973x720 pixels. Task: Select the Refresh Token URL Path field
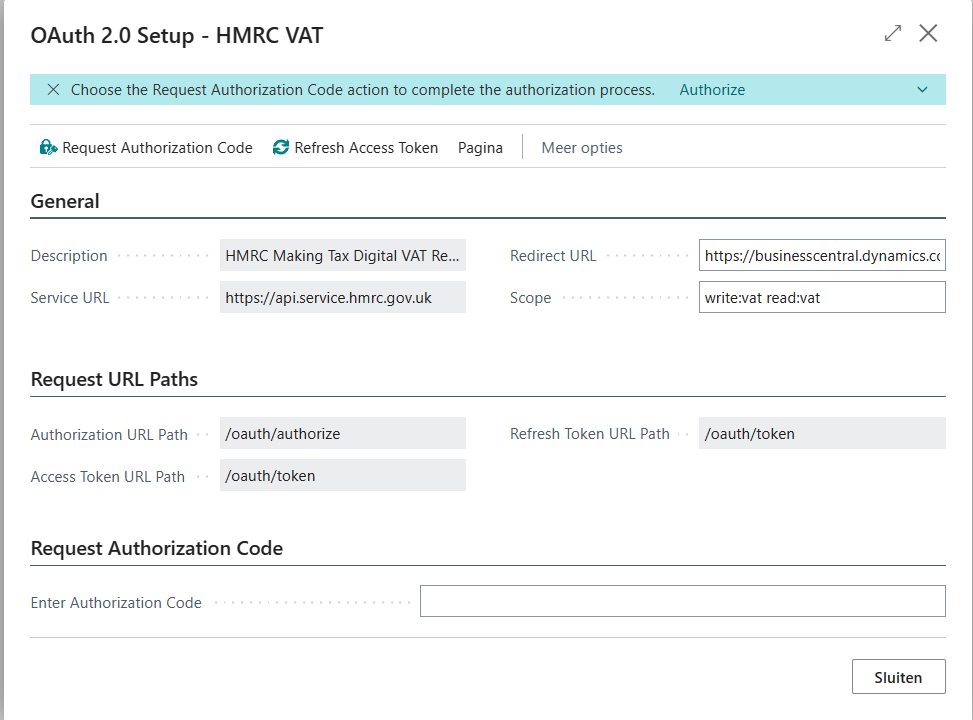pos(822,433)
